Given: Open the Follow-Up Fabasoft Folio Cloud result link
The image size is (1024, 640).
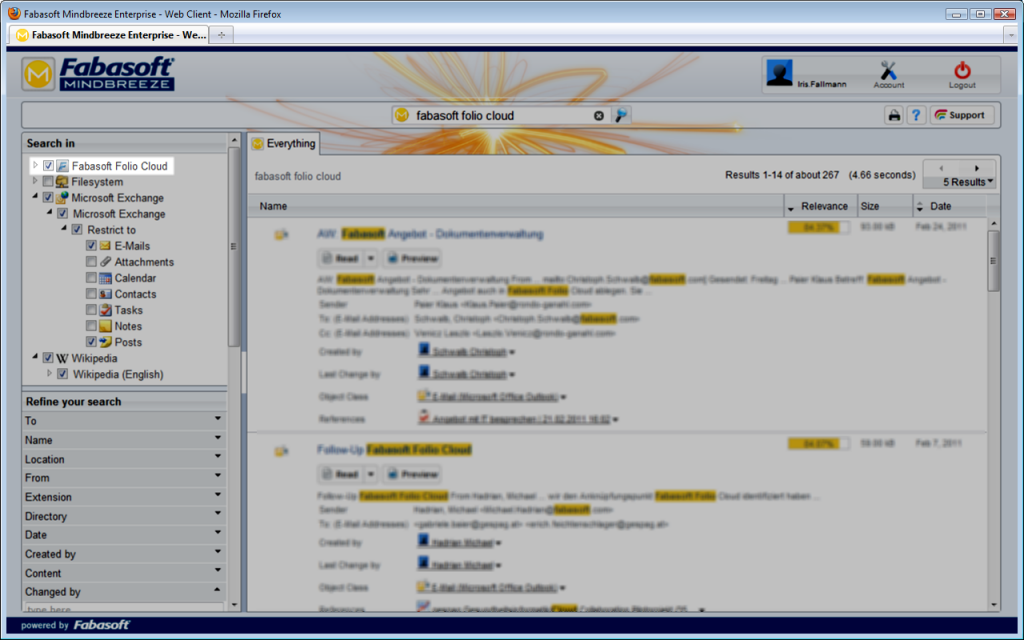Looking at the screenshot, I should 394,449.
